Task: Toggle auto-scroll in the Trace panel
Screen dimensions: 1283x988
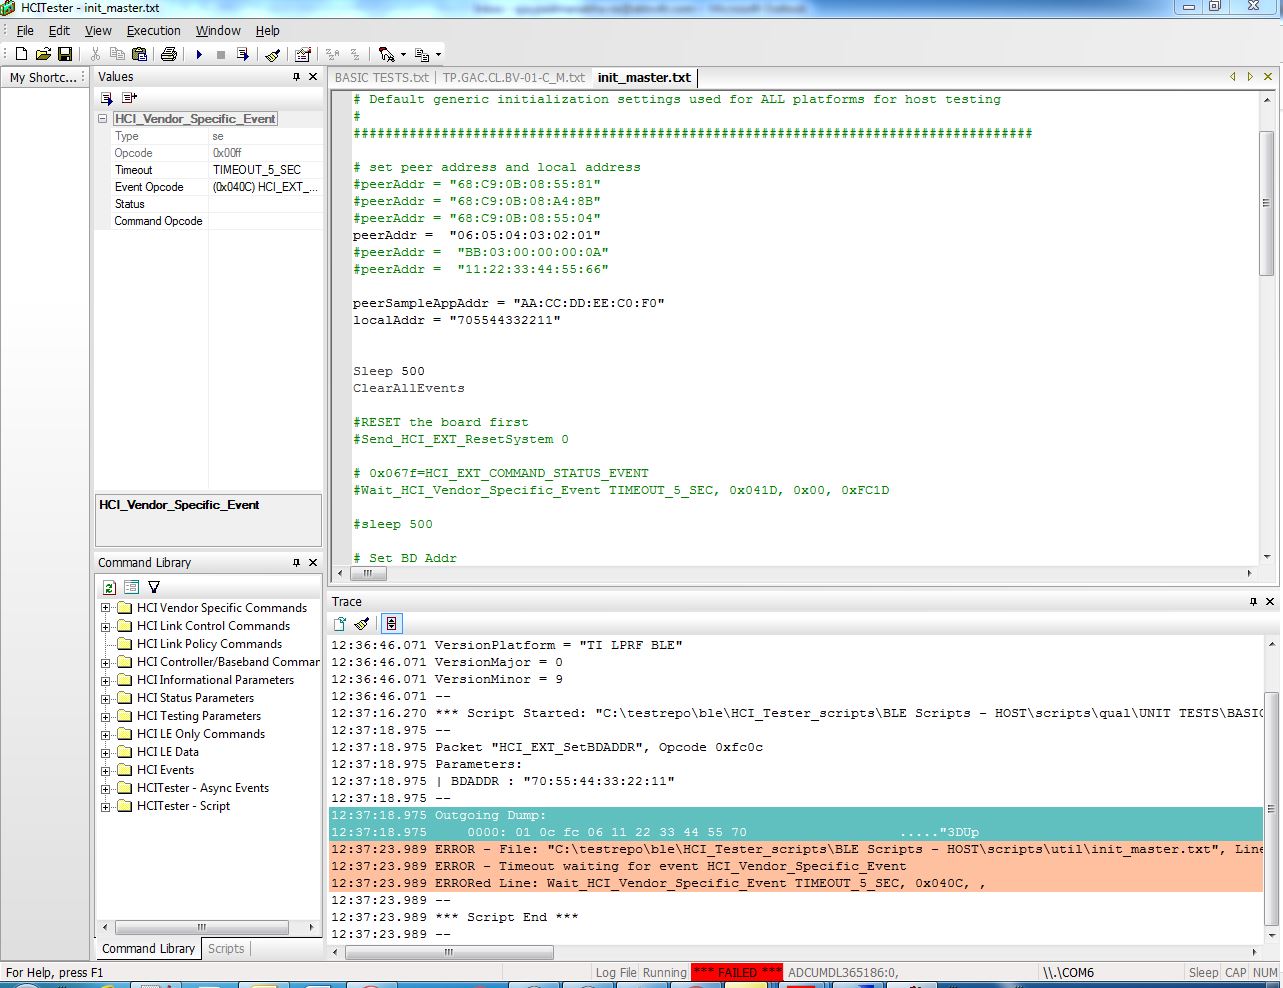Action: [x=392, y=623]
